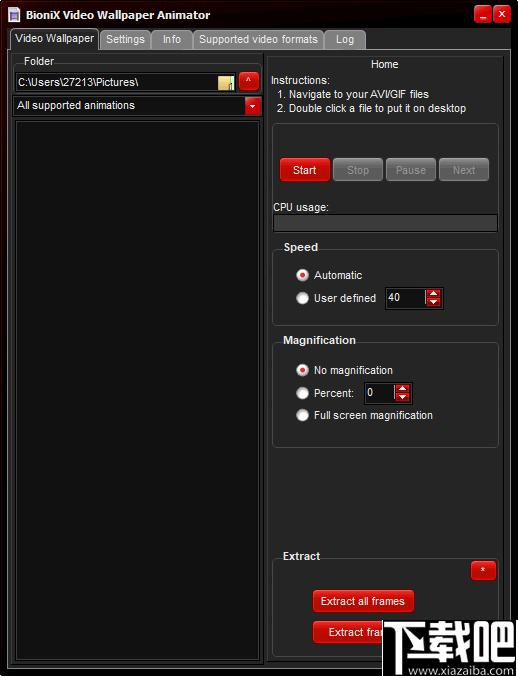Open the Supported video formats tab
Viewport: 518px width, 676px height.
tap(258, 39)
